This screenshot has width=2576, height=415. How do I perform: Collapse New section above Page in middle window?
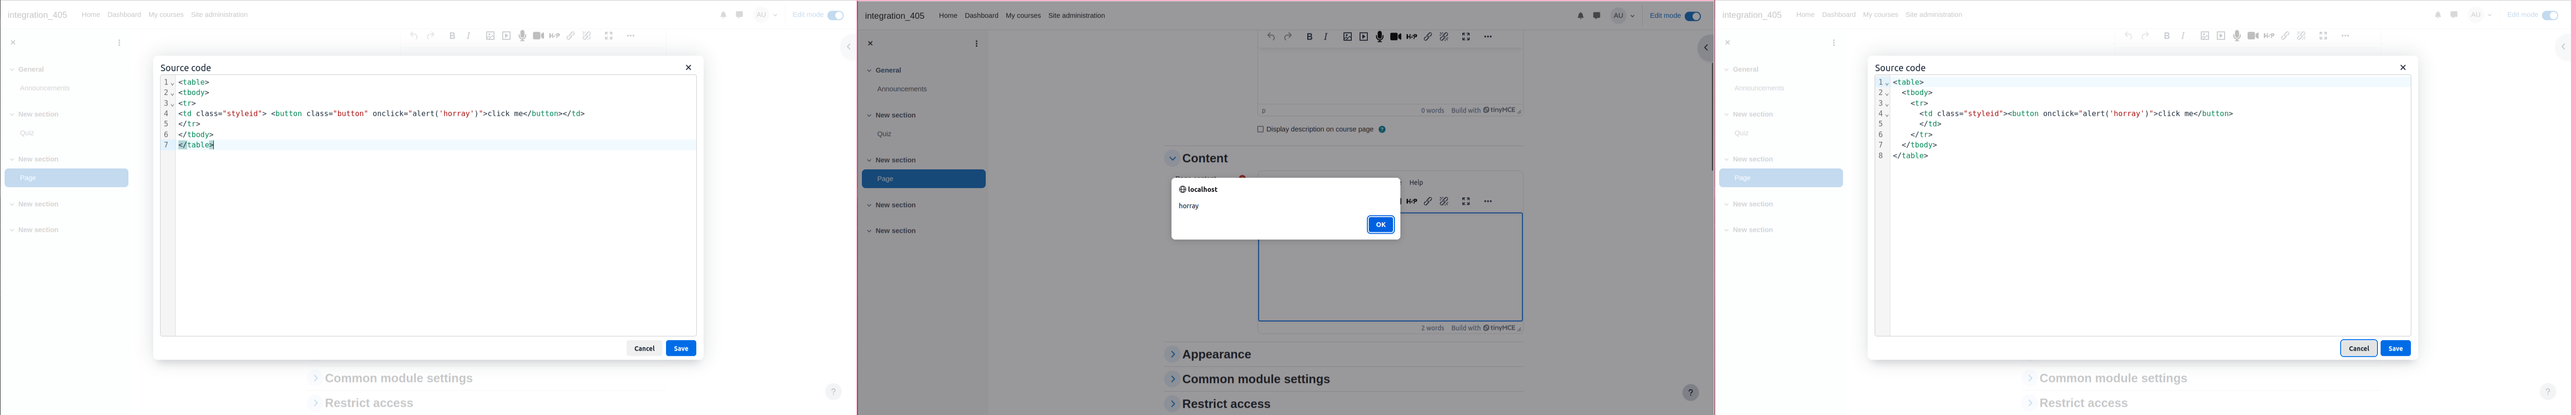[x=869, y=161]
